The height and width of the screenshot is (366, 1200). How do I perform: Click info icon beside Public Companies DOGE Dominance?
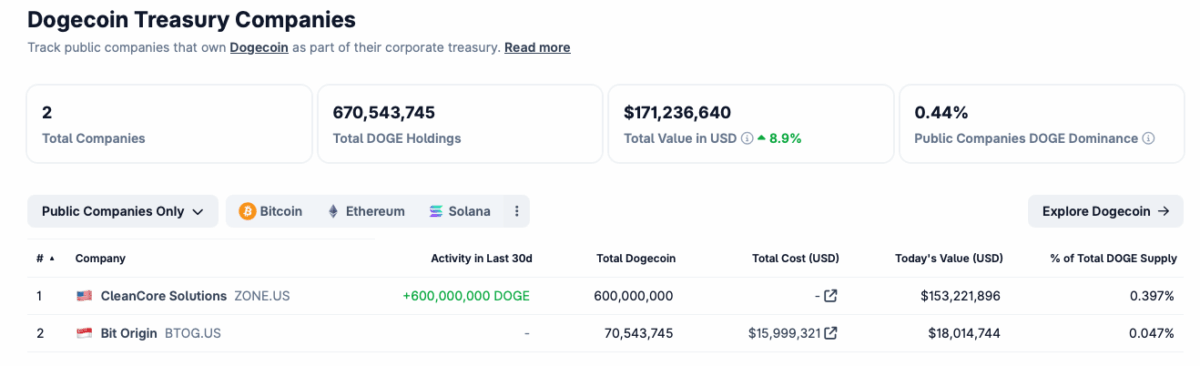pos(1149,139)
